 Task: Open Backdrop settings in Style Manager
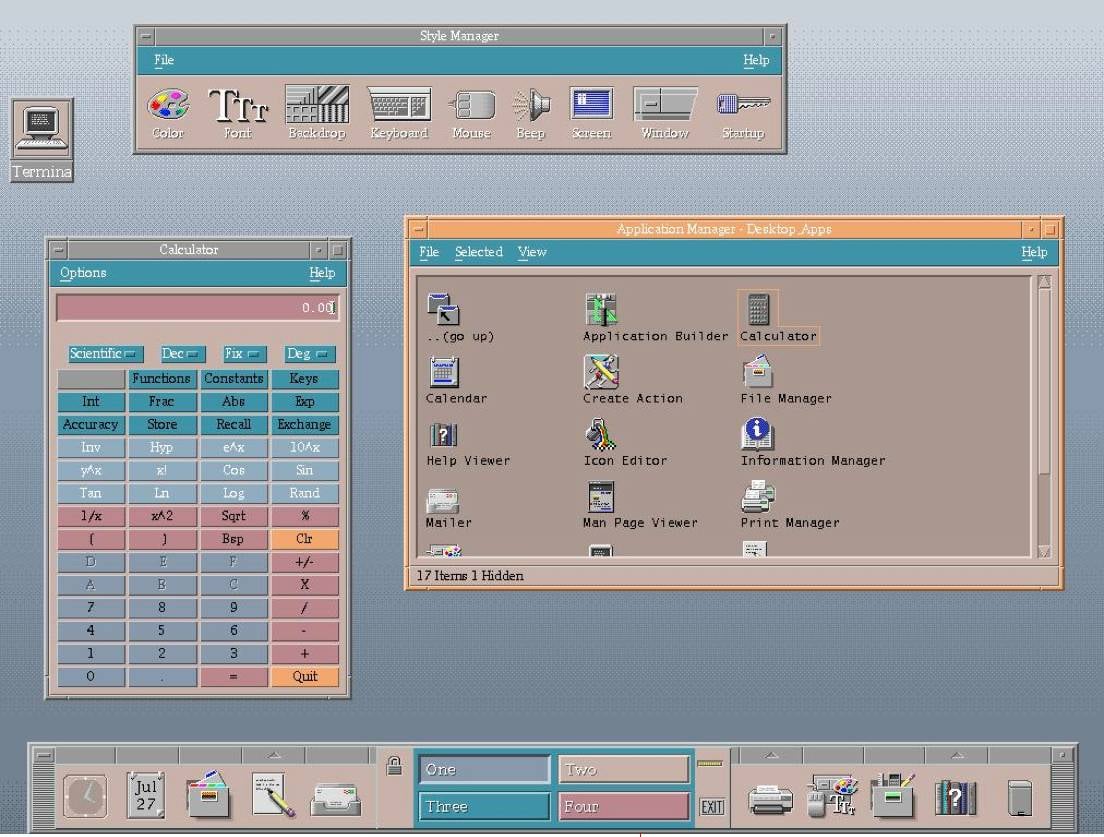tap(316, 110)
